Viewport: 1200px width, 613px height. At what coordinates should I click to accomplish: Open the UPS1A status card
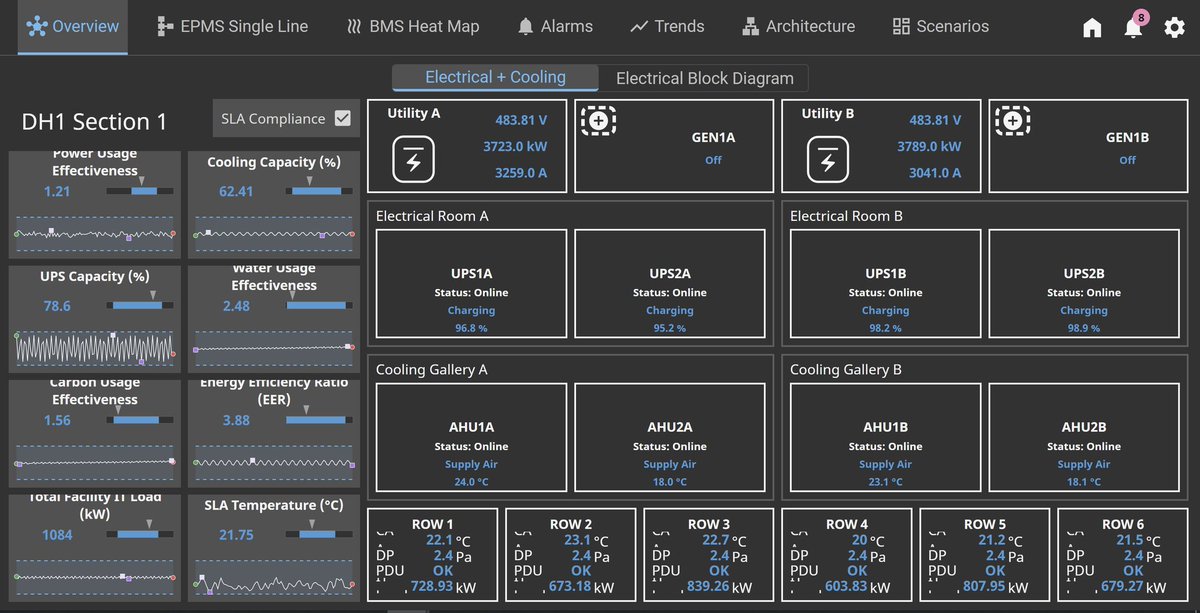471,284
